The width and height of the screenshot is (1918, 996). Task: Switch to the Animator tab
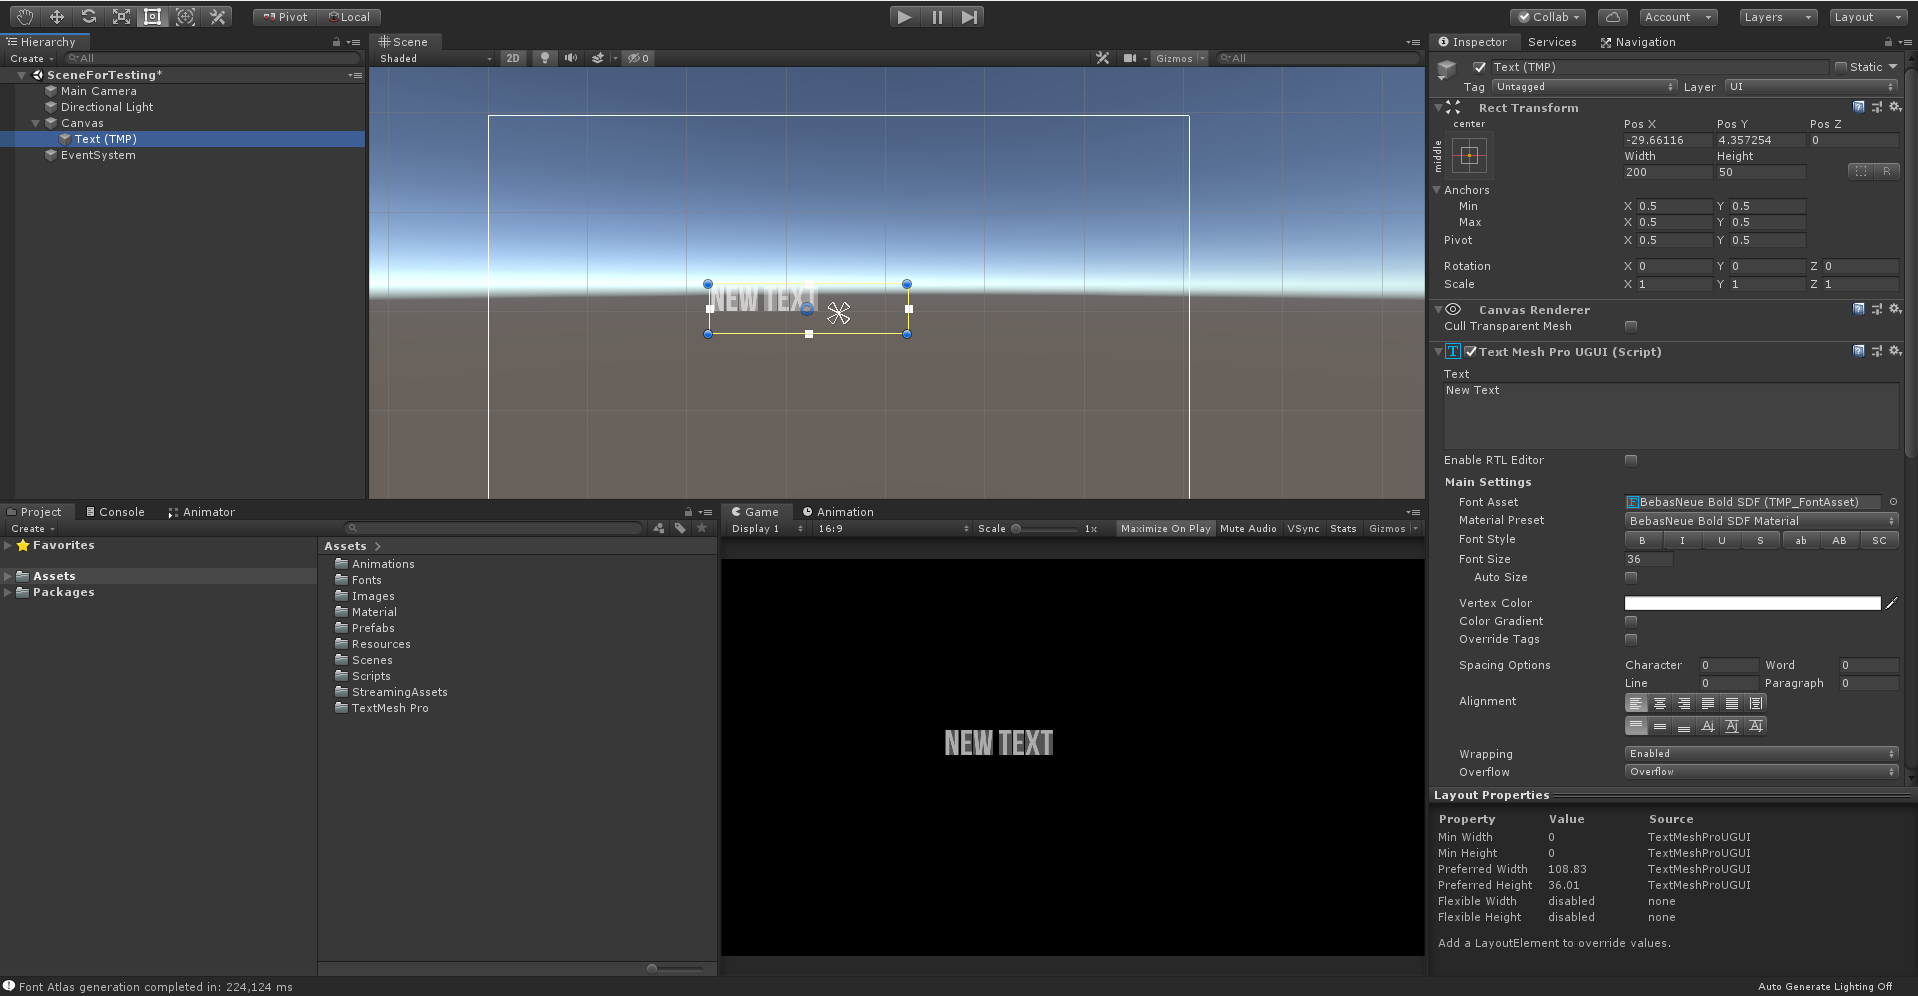point(201,512)
